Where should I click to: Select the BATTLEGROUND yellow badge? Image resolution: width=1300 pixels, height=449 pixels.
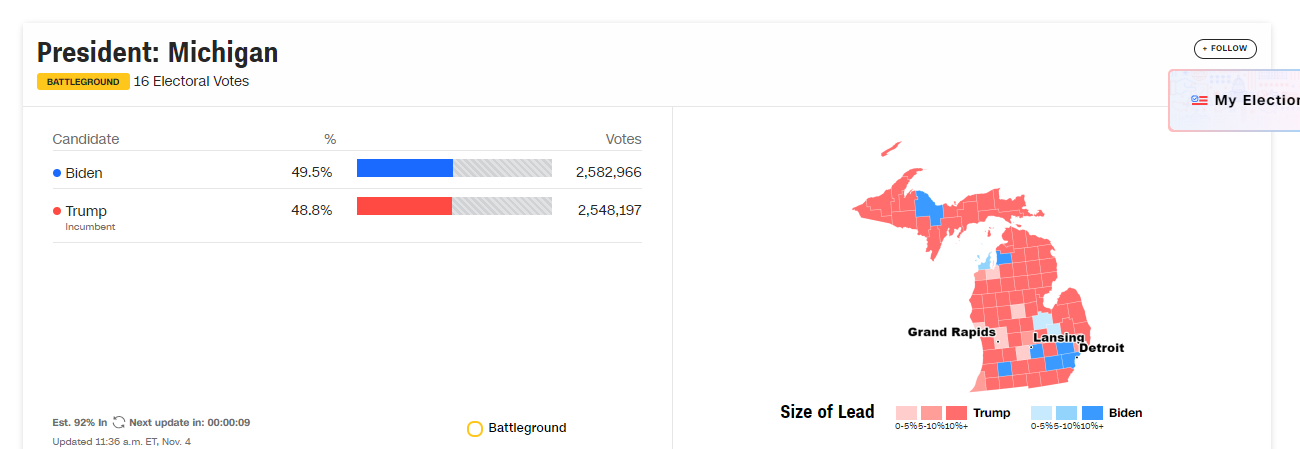83,82
